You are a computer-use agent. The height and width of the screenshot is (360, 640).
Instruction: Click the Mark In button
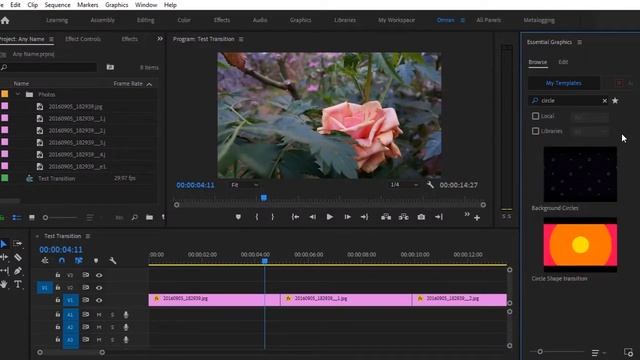257,217
